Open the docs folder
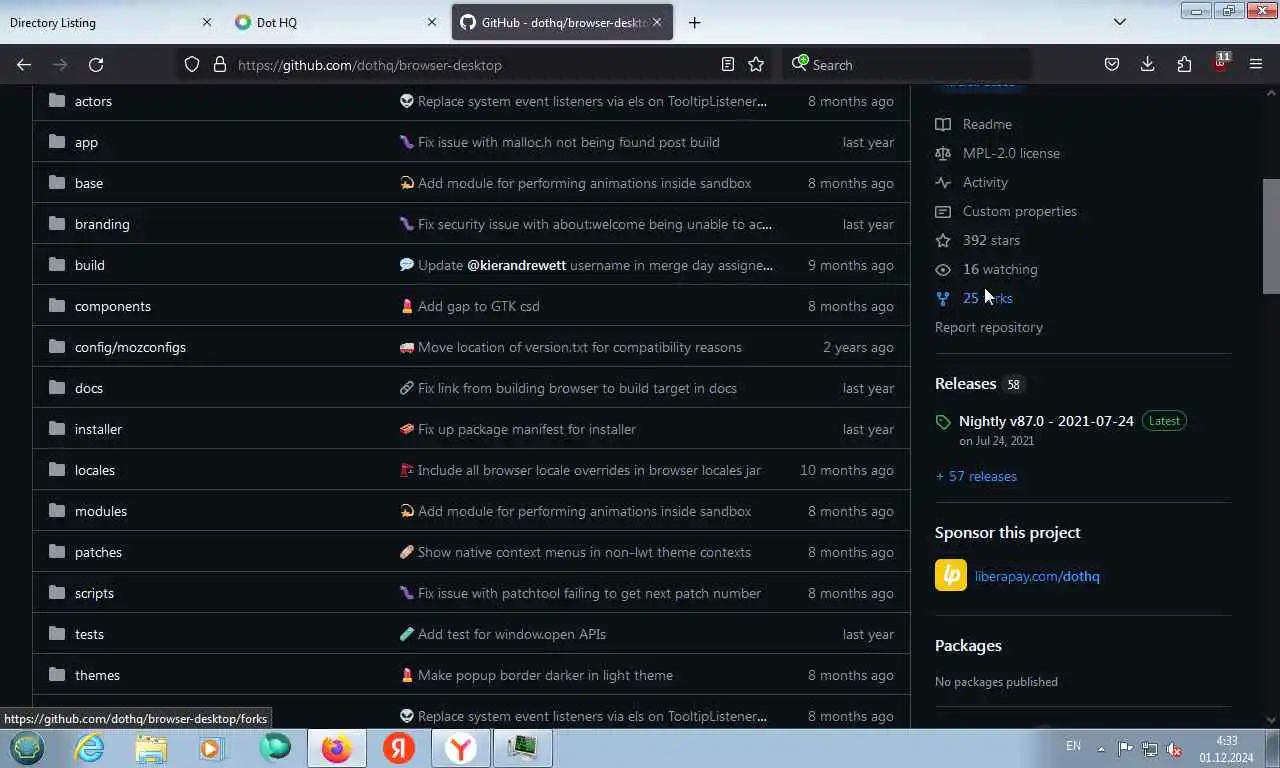 tap(89, 388)
